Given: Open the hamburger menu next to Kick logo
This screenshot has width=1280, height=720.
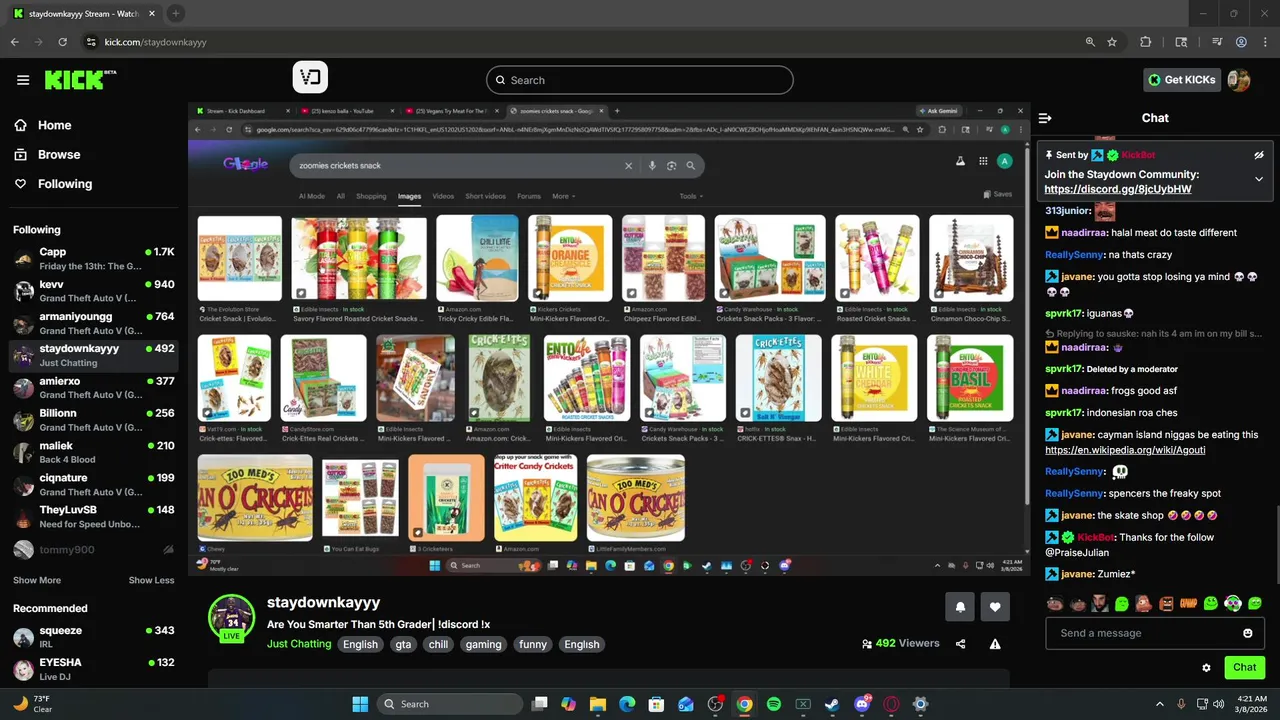Looking at the screenshot, I should coord(23,80).
